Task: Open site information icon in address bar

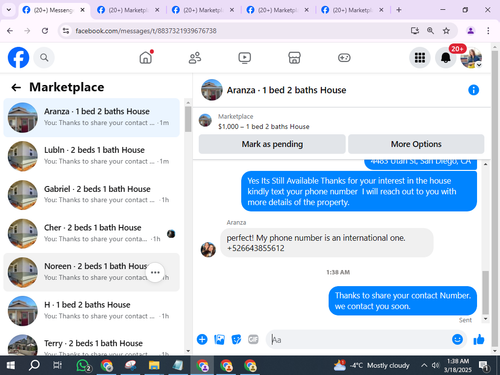Action: click(66, 31)
